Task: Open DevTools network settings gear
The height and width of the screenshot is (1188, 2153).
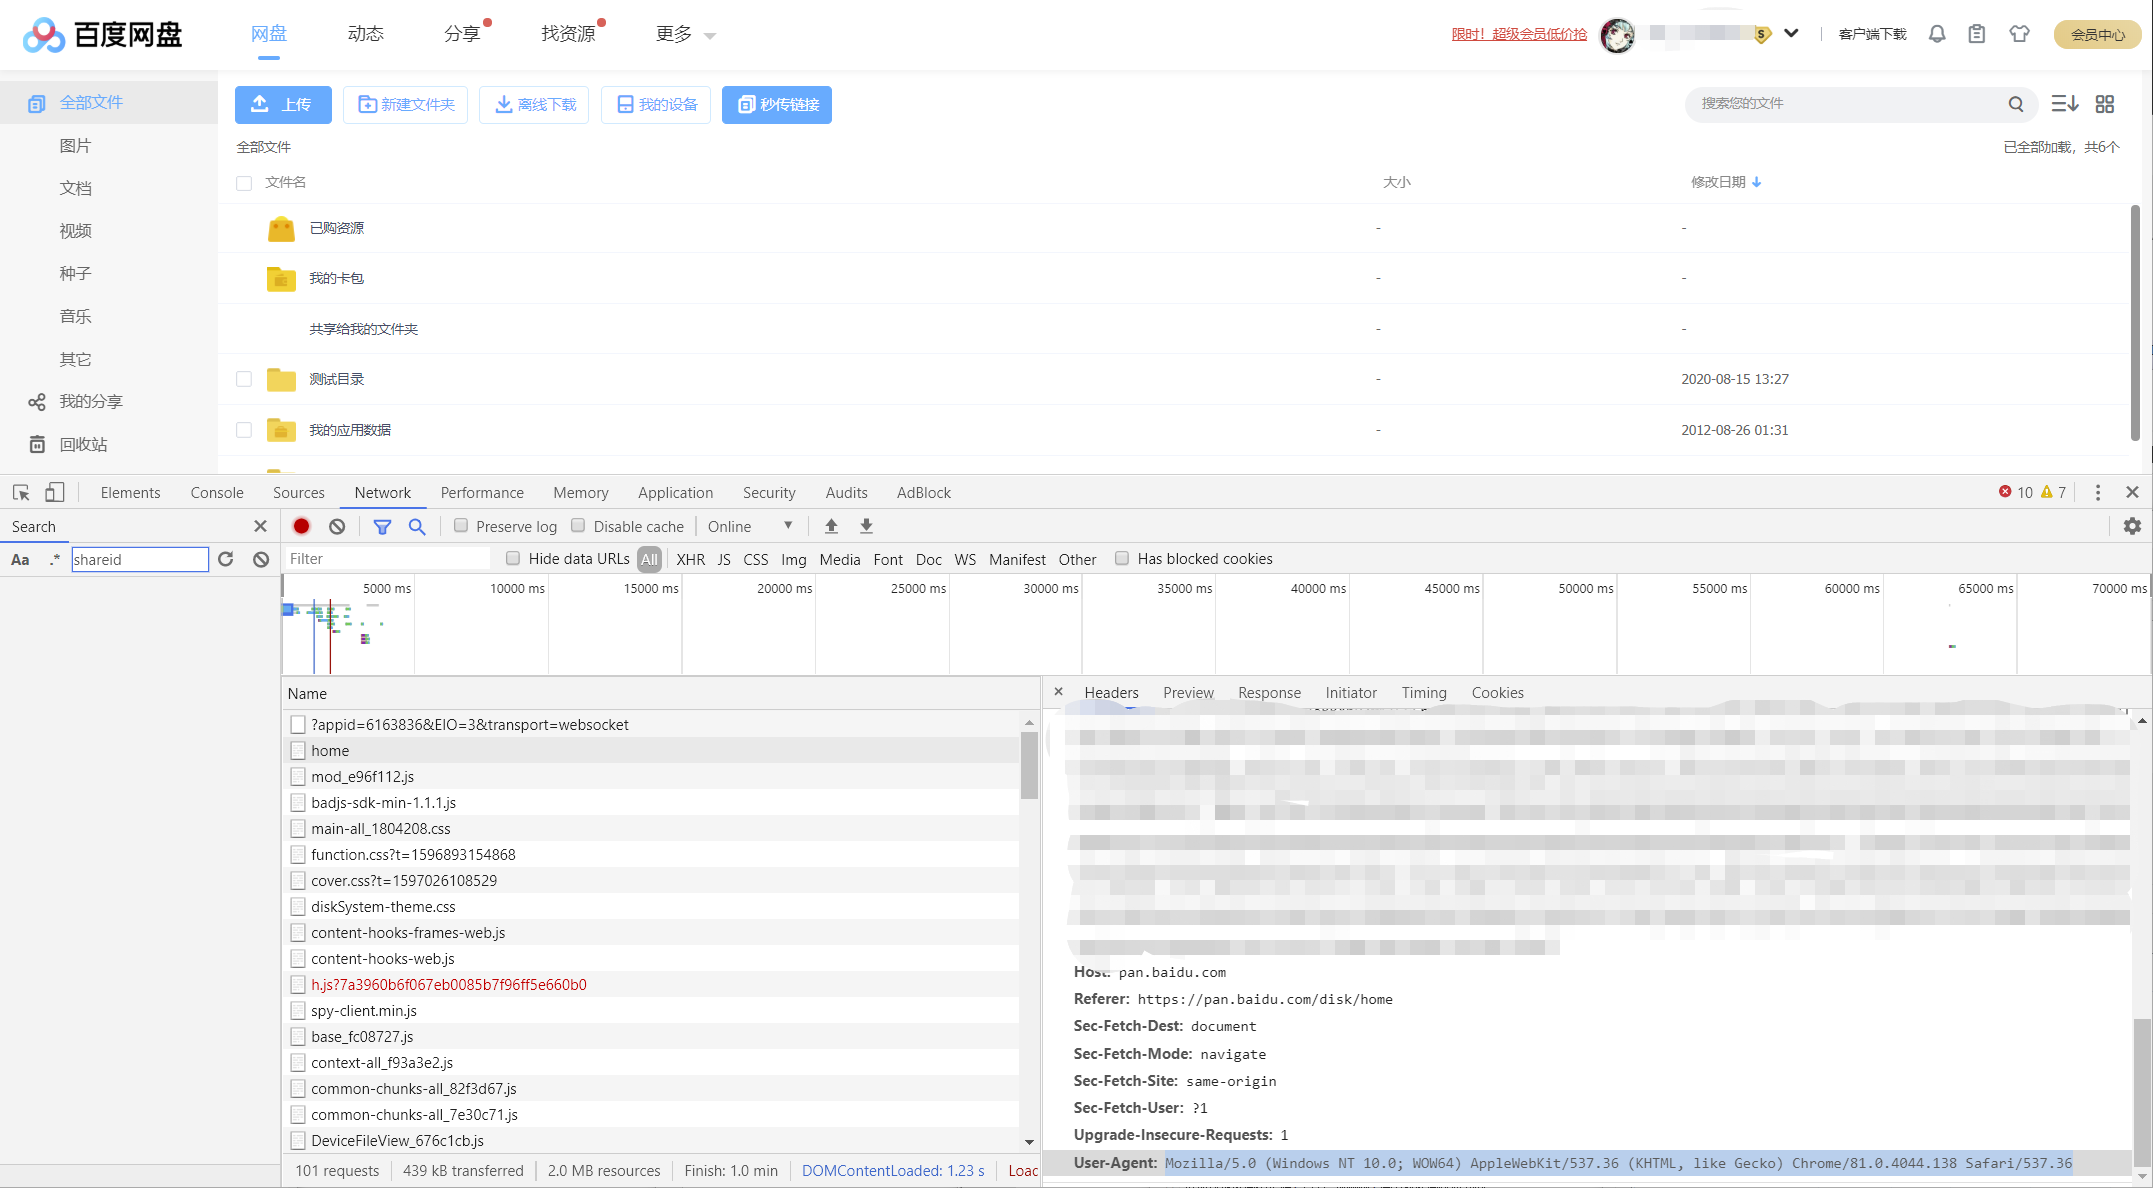Action: coord(2132,526)
